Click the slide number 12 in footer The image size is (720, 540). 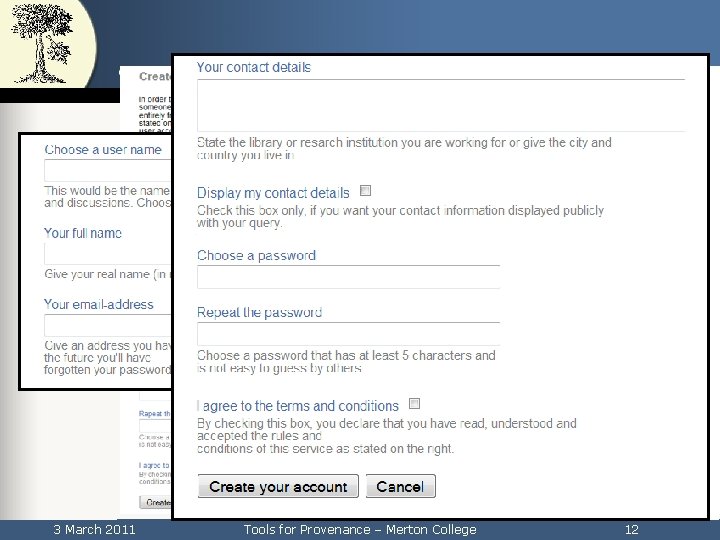point(632,529)
